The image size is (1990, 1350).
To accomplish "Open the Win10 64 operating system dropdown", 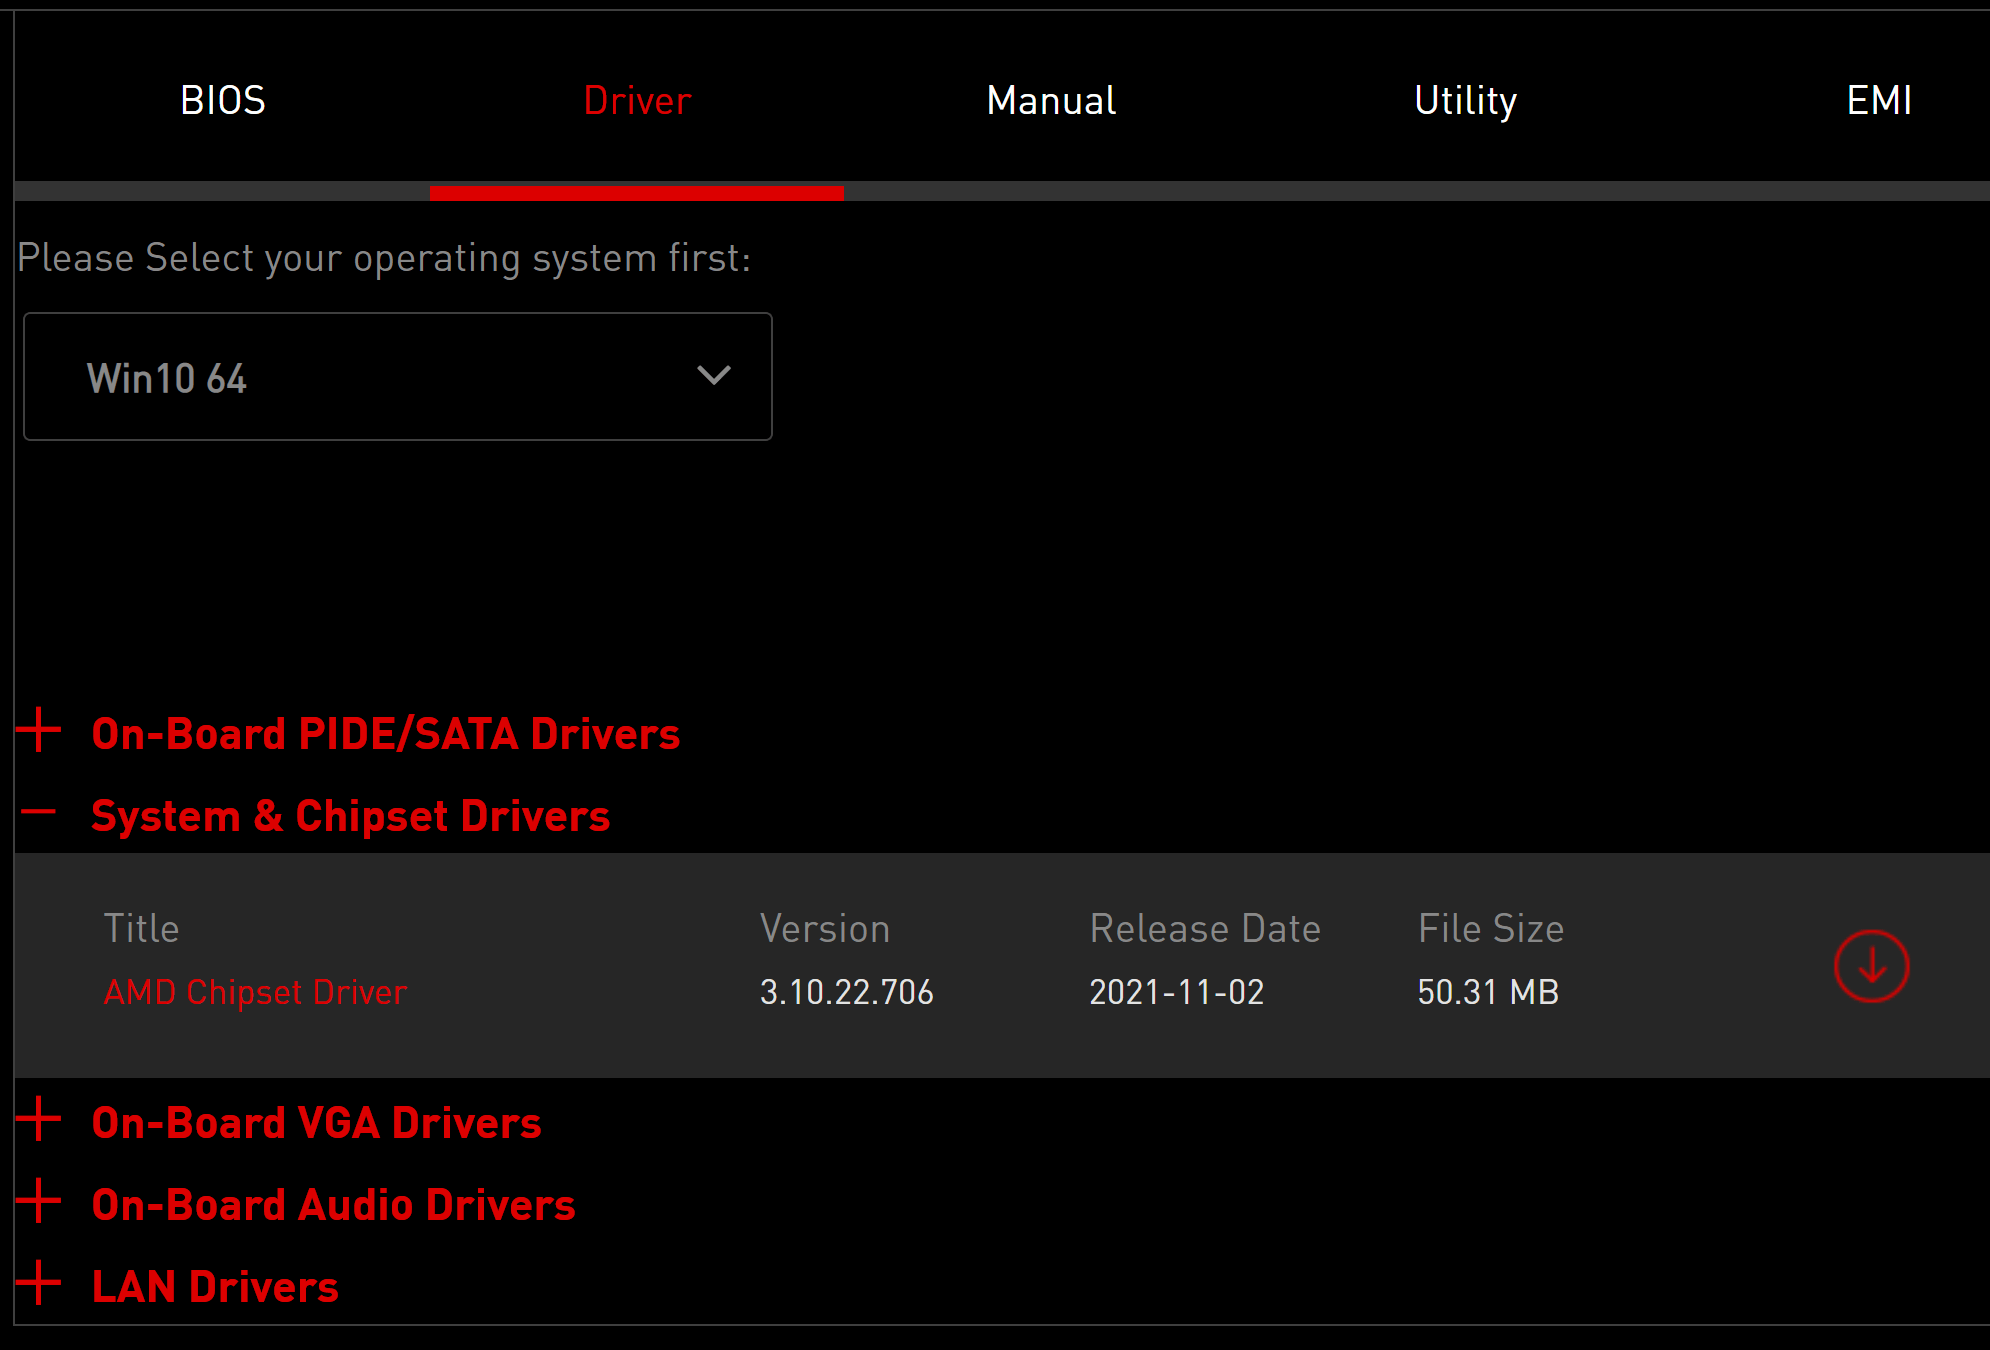I will [x=397, y=377].
